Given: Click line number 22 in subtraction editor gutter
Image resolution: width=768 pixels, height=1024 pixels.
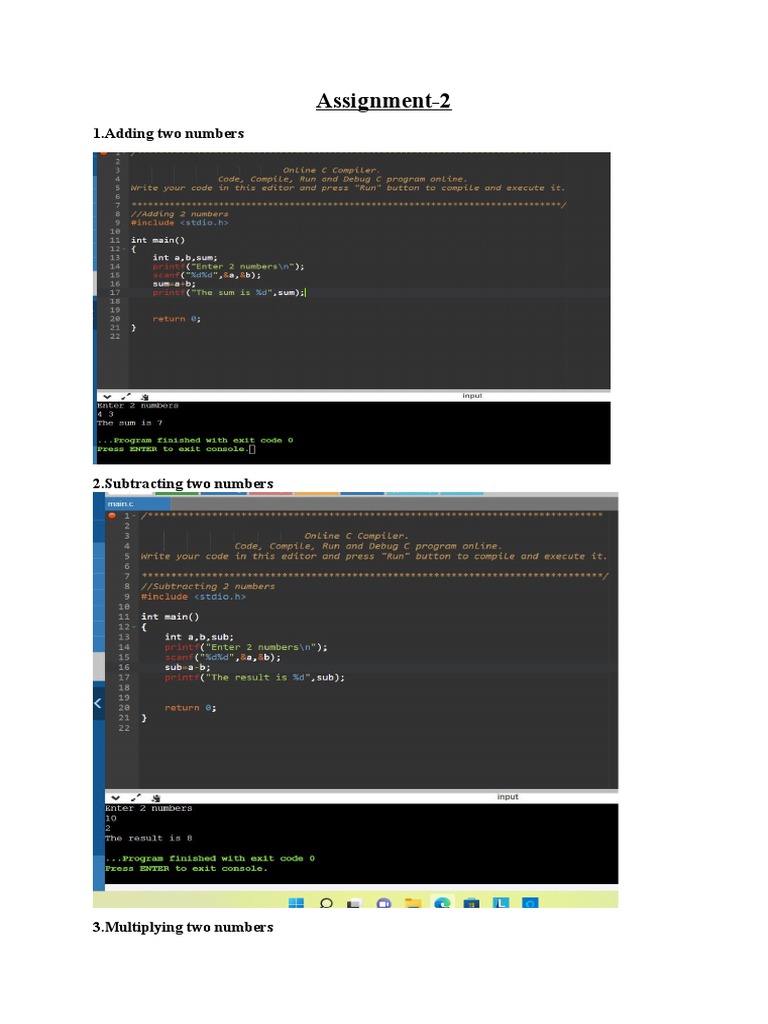Looking at the screenshot, I should [124, 728].
